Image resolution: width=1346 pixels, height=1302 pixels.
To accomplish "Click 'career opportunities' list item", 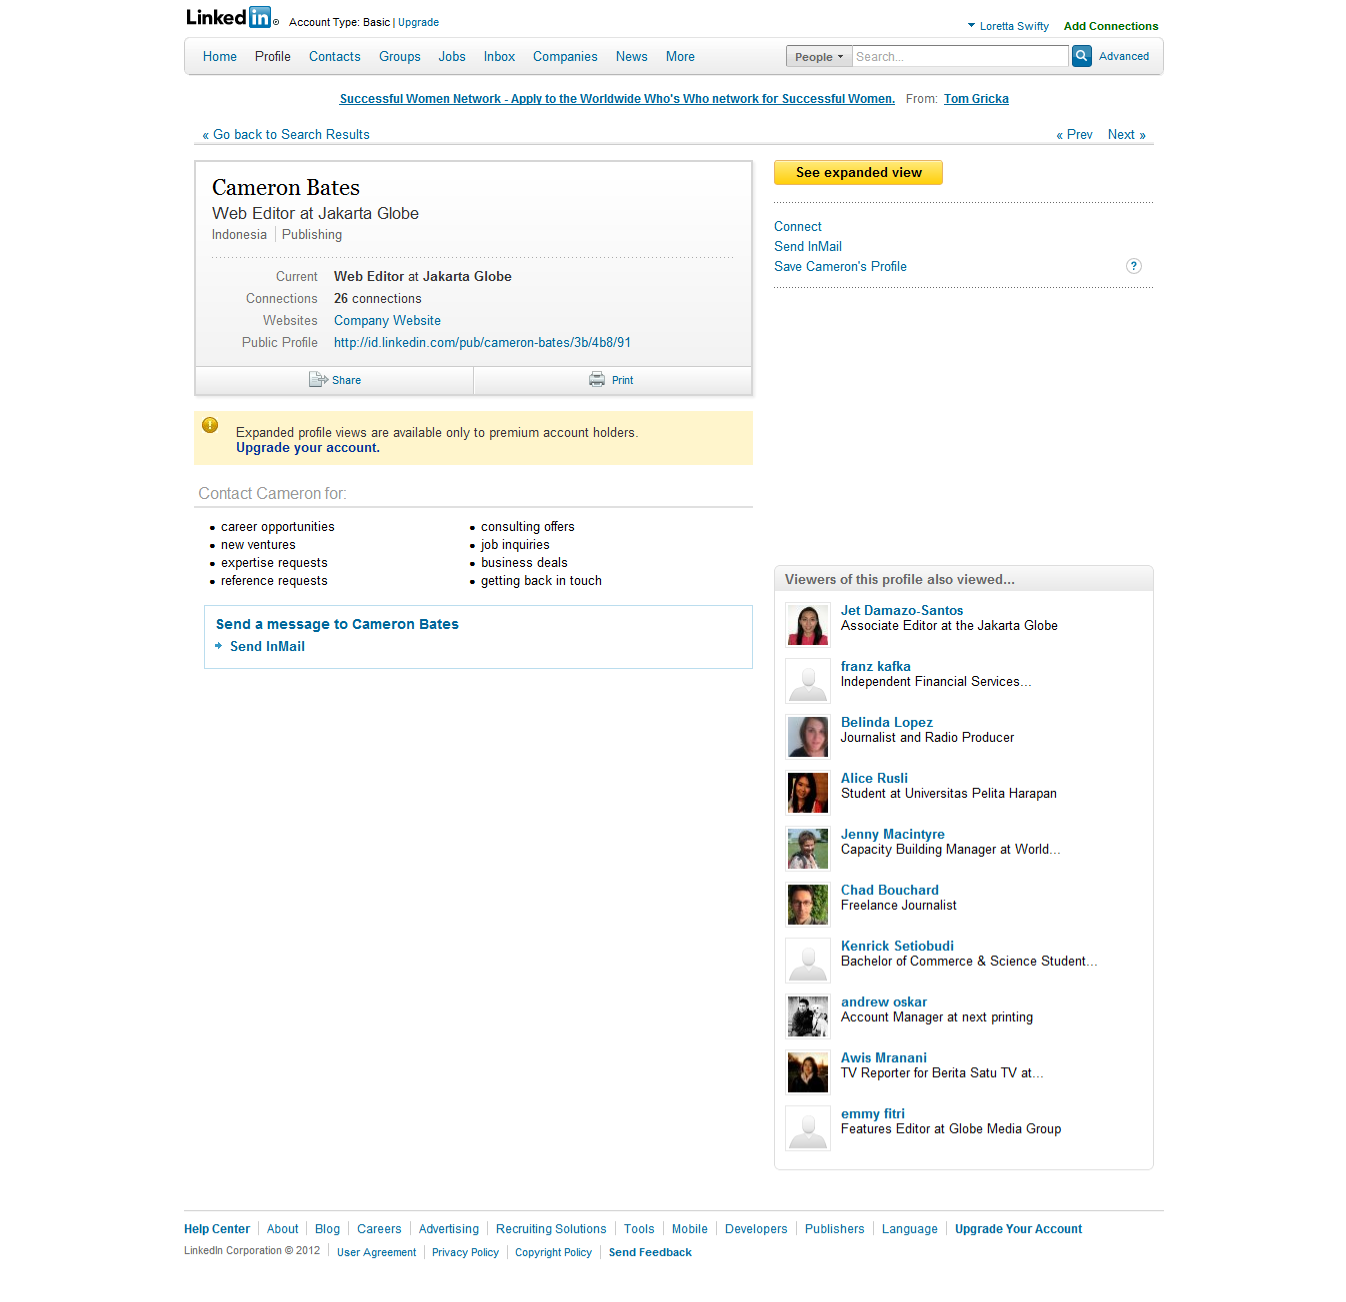I will coord(278,527).
